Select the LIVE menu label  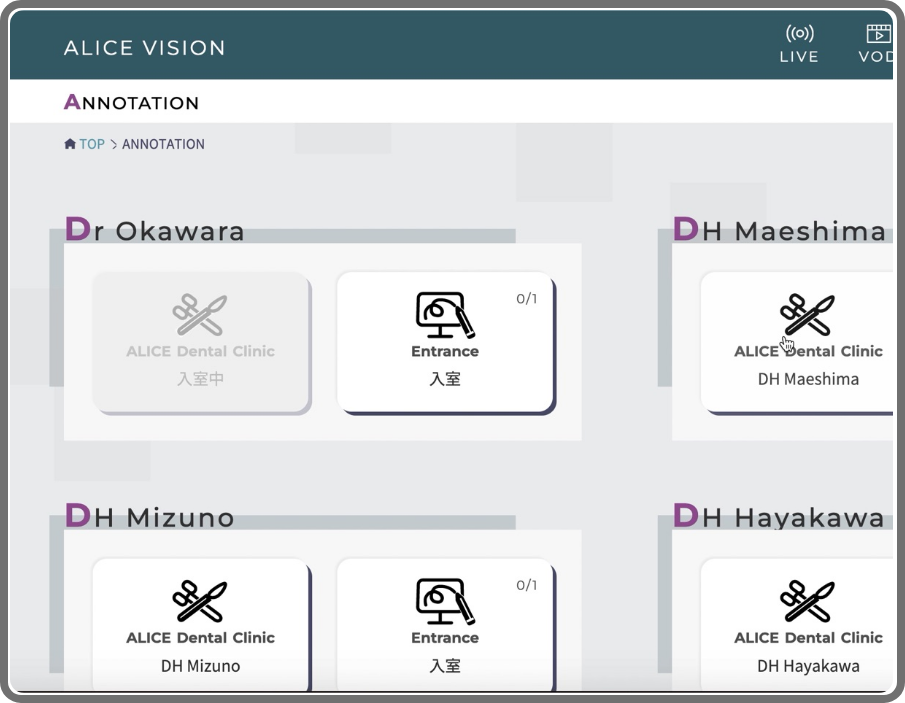pyautogui.click(x=799, y=57)
